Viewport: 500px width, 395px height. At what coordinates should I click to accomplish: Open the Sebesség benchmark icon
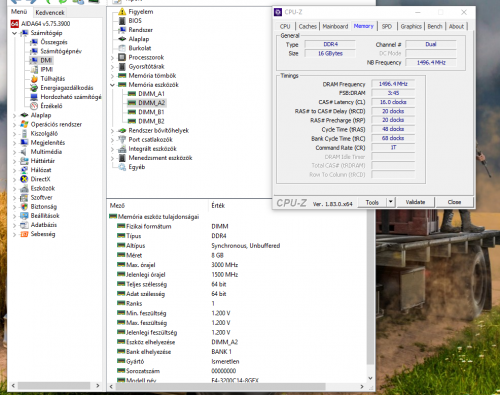point(24,234)
